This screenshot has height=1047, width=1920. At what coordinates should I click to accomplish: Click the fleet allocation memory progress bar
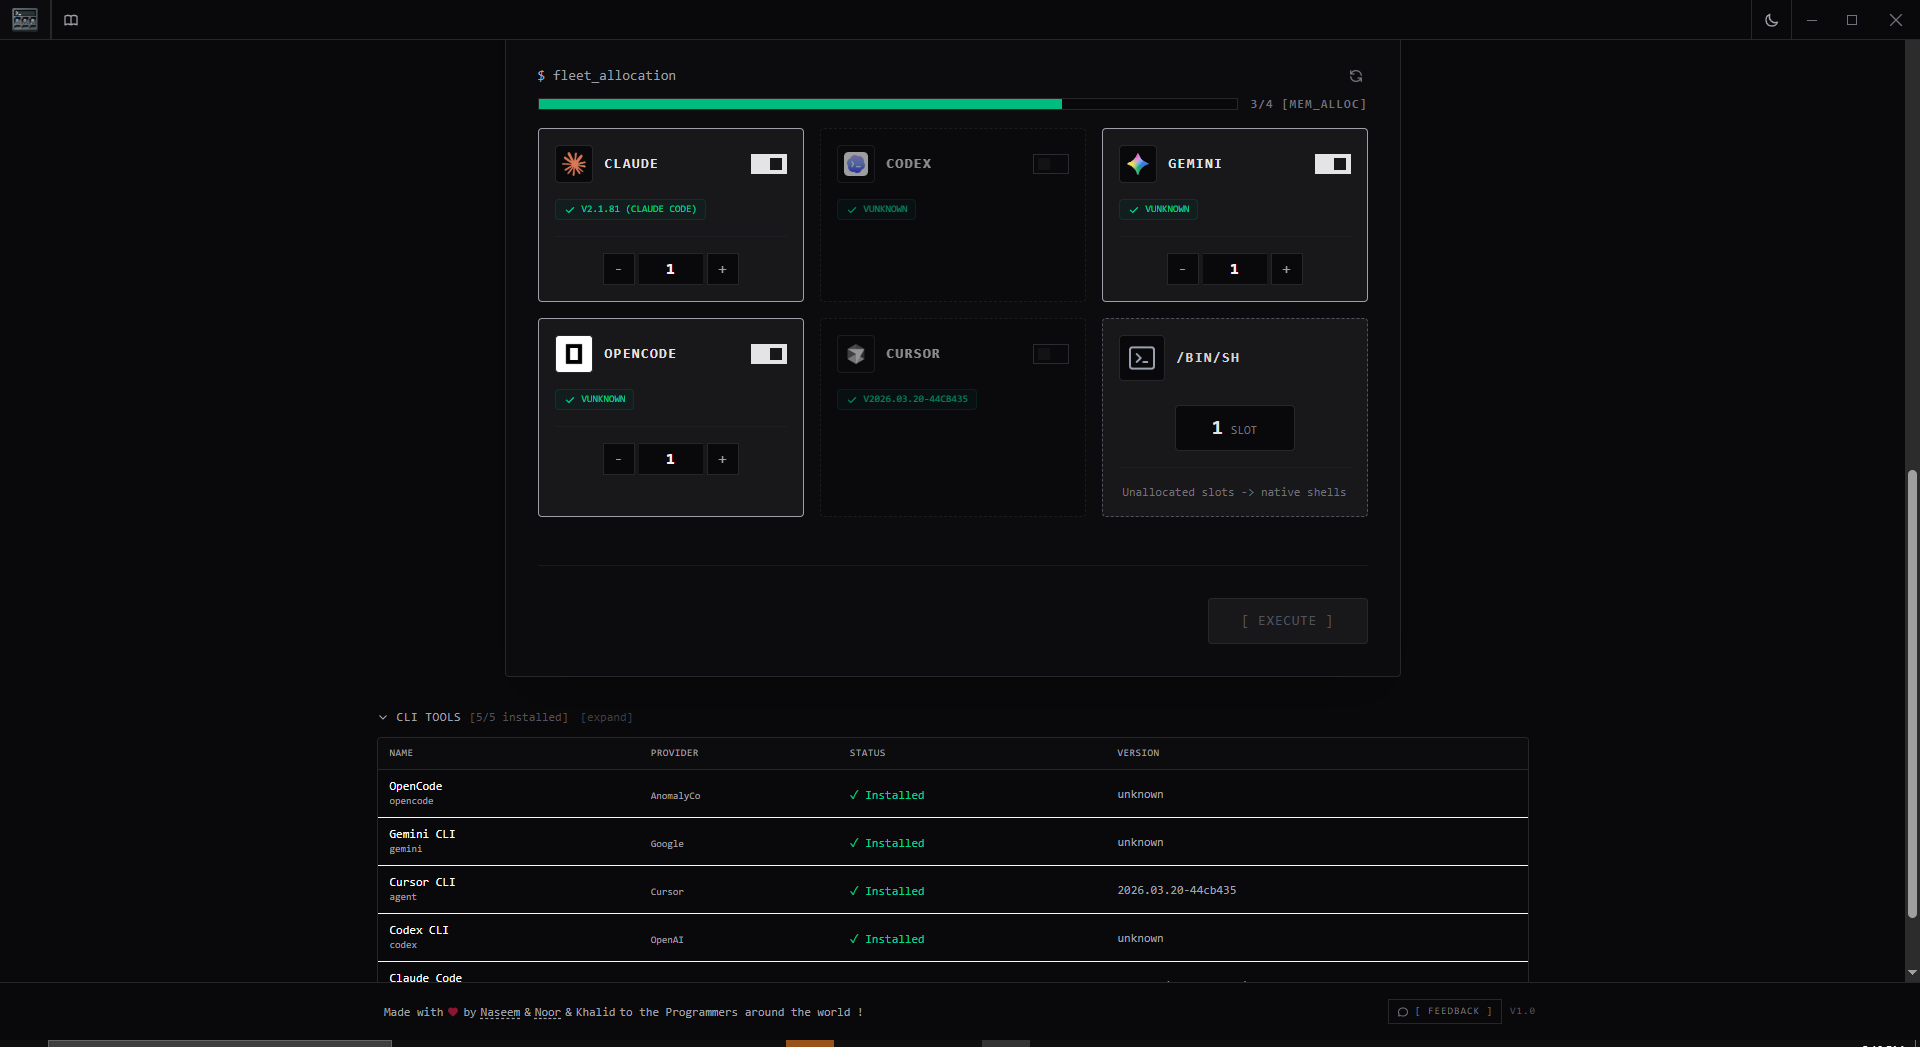tap(888, 104)
